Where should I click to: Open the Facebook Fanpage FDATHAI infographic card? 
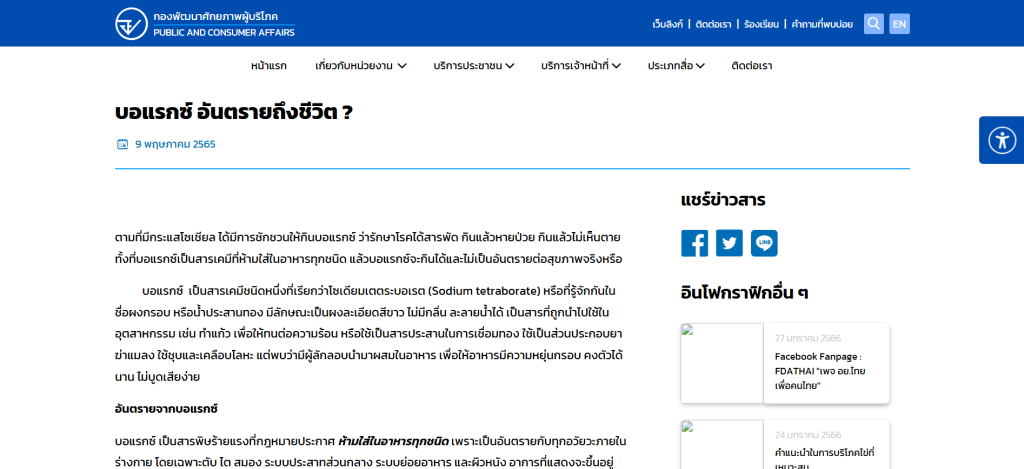(825, 370)
